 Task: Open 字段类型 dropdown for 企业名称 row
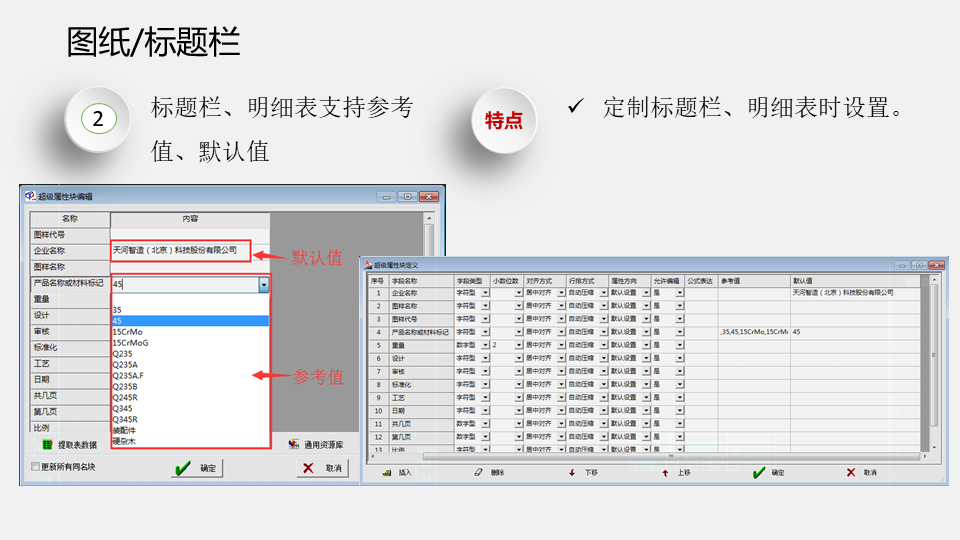coord(486,293)
